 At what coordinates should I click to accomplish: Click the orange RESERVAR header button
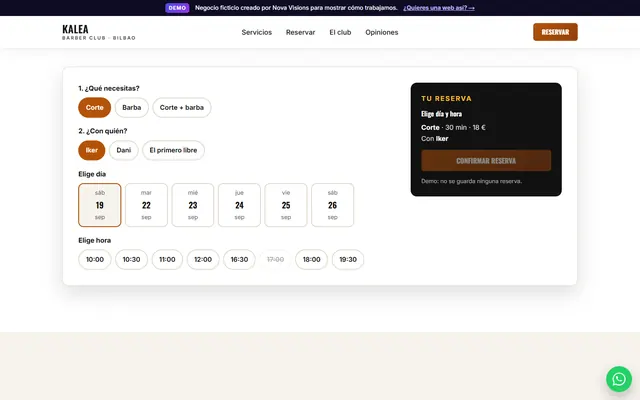pyautogui.click(x=555, y=32)
